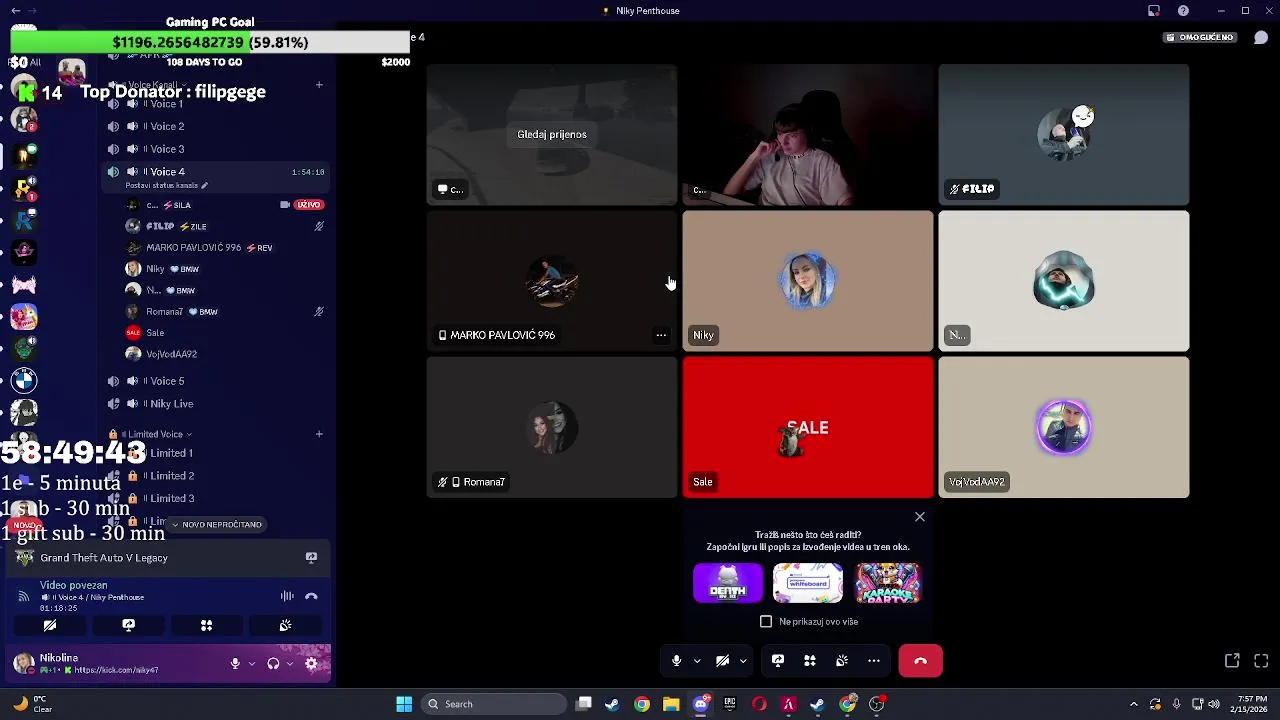The width and height of the screenshot is (1280, 720).
Task: Open Windows Start menu
Action: click(404, 704)
